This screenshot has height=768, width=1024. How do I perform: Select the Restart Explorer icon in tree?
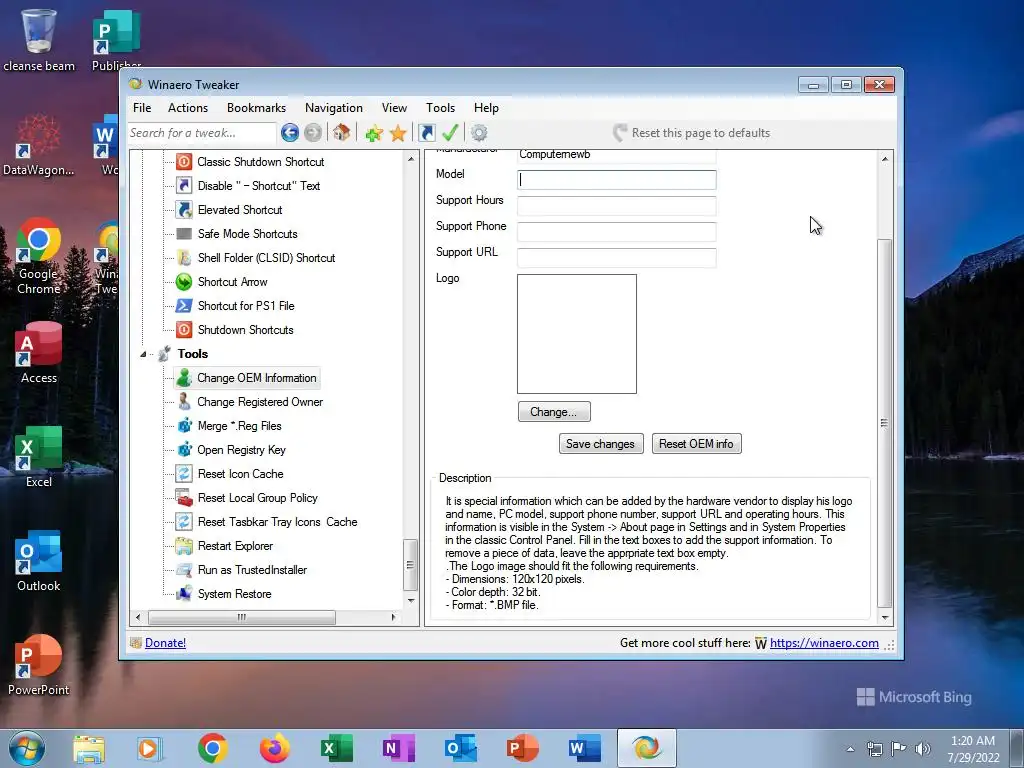coord(184,545)
